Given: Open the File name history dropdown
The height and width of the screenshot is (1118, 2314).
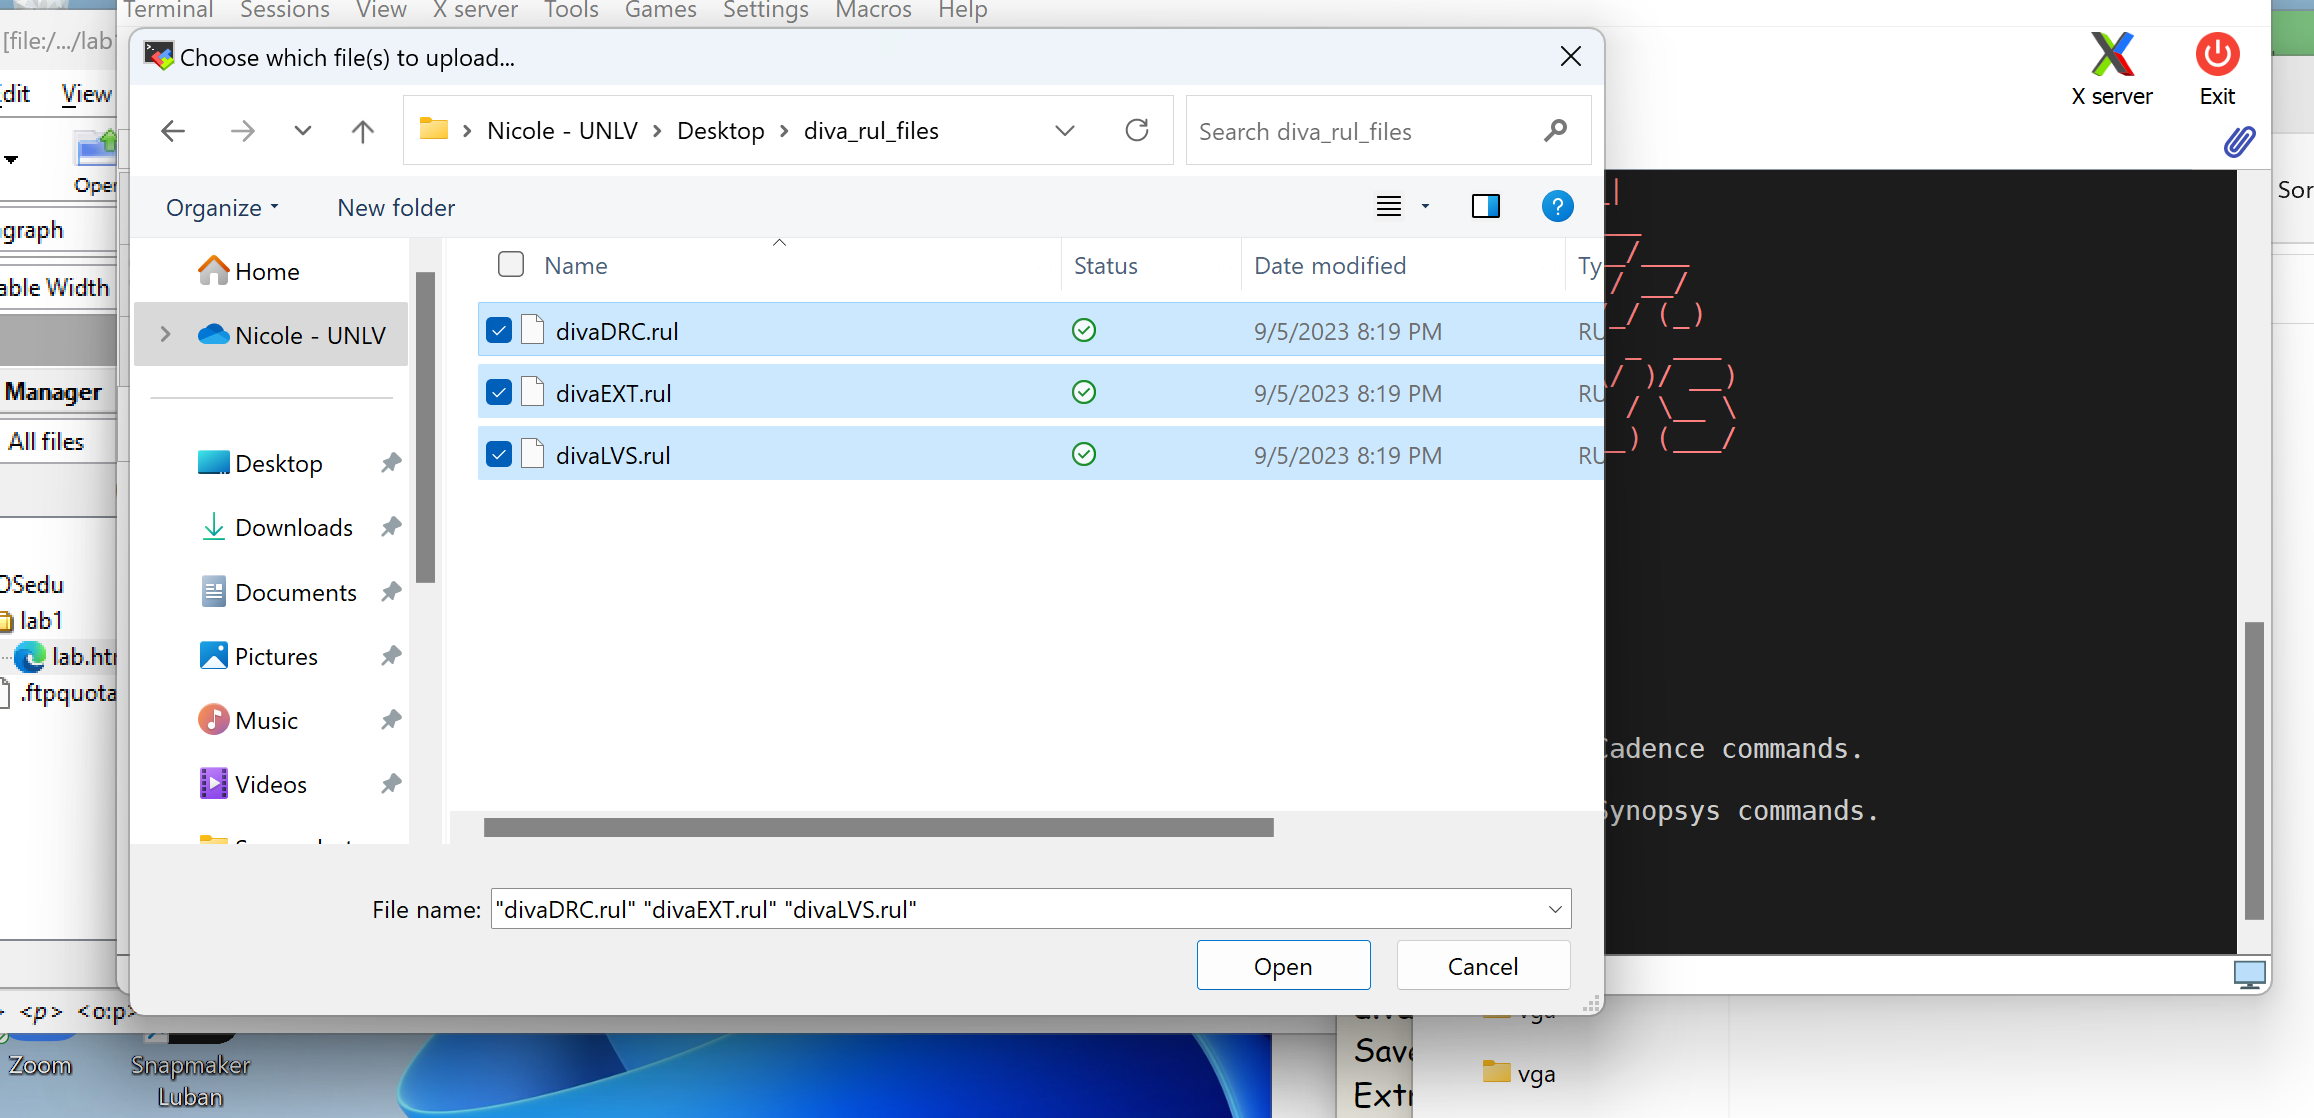Looking at the screenshot, I should pyautogui.click(x=1554, y=909).
